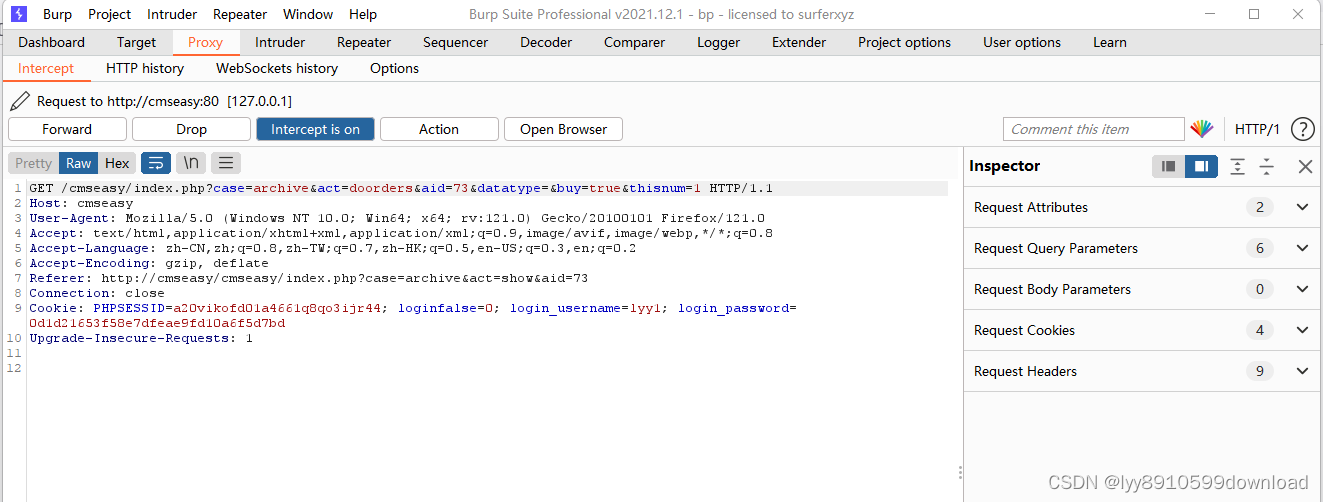This screenshot has height=502, width=1323.
Task: Open the Action dropdown button
Action: click(439, 129)
